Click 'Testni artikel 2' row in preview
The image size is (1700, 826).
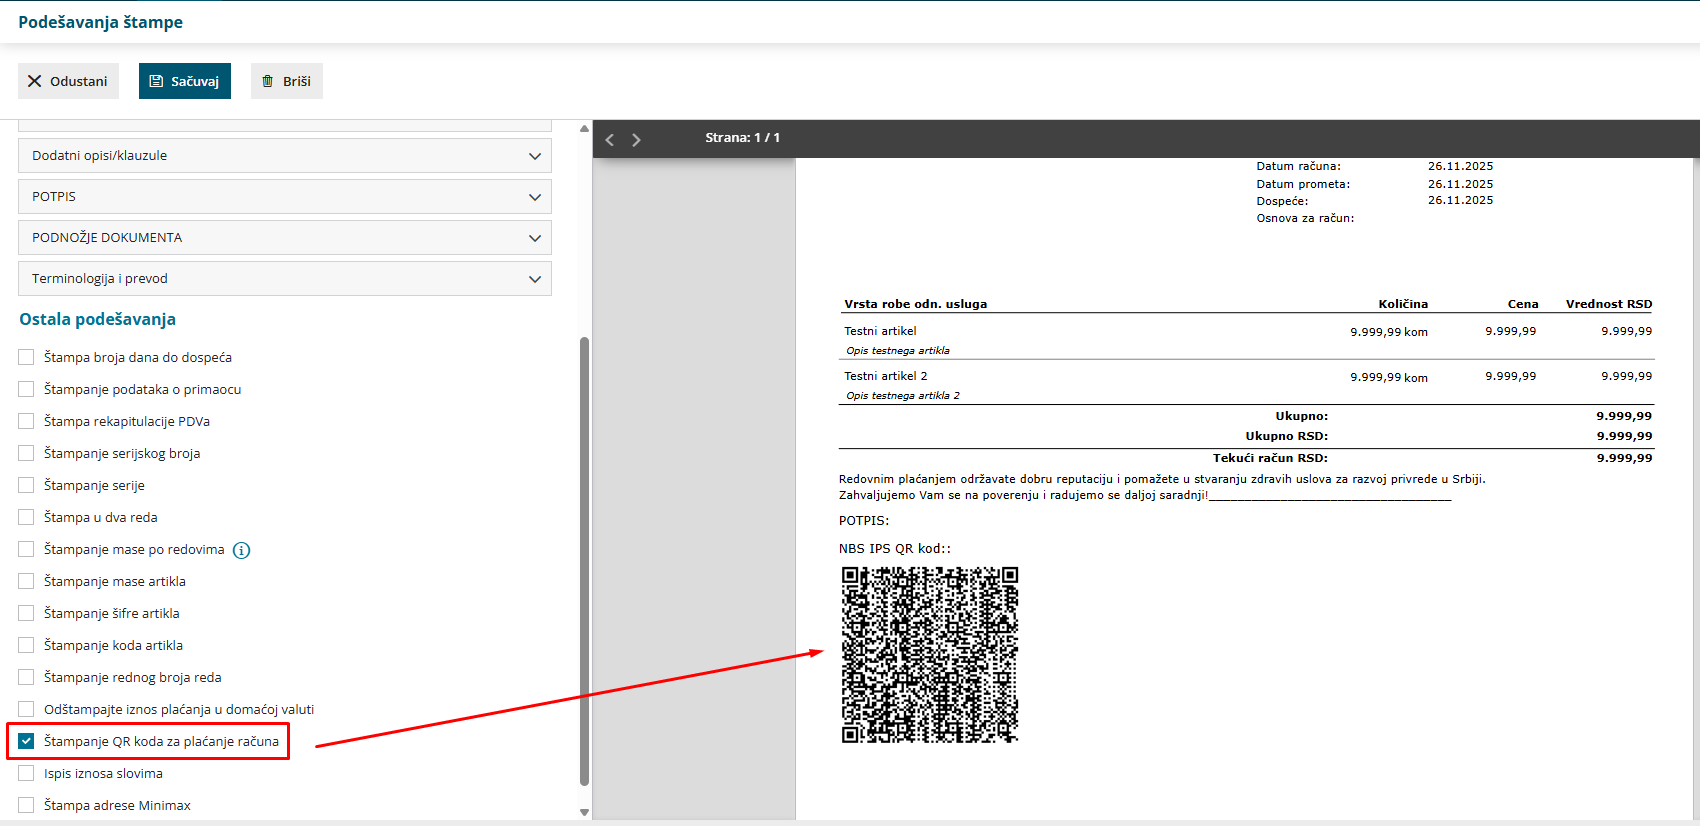pos(886,376)
